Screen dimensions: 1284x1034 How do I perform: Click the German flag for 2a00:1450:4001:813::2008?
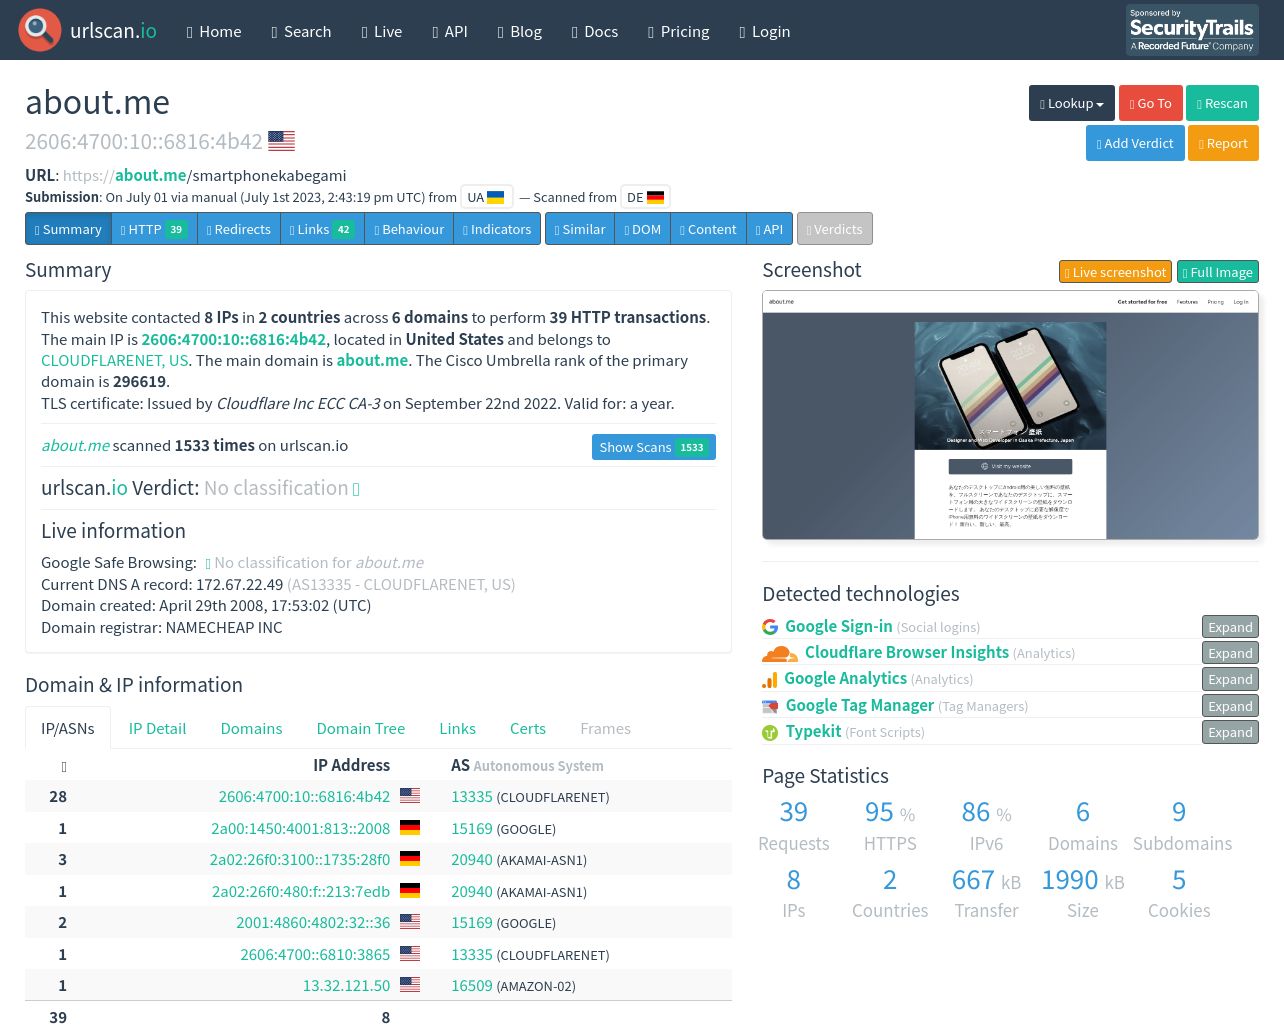click(x=410, y=828)
